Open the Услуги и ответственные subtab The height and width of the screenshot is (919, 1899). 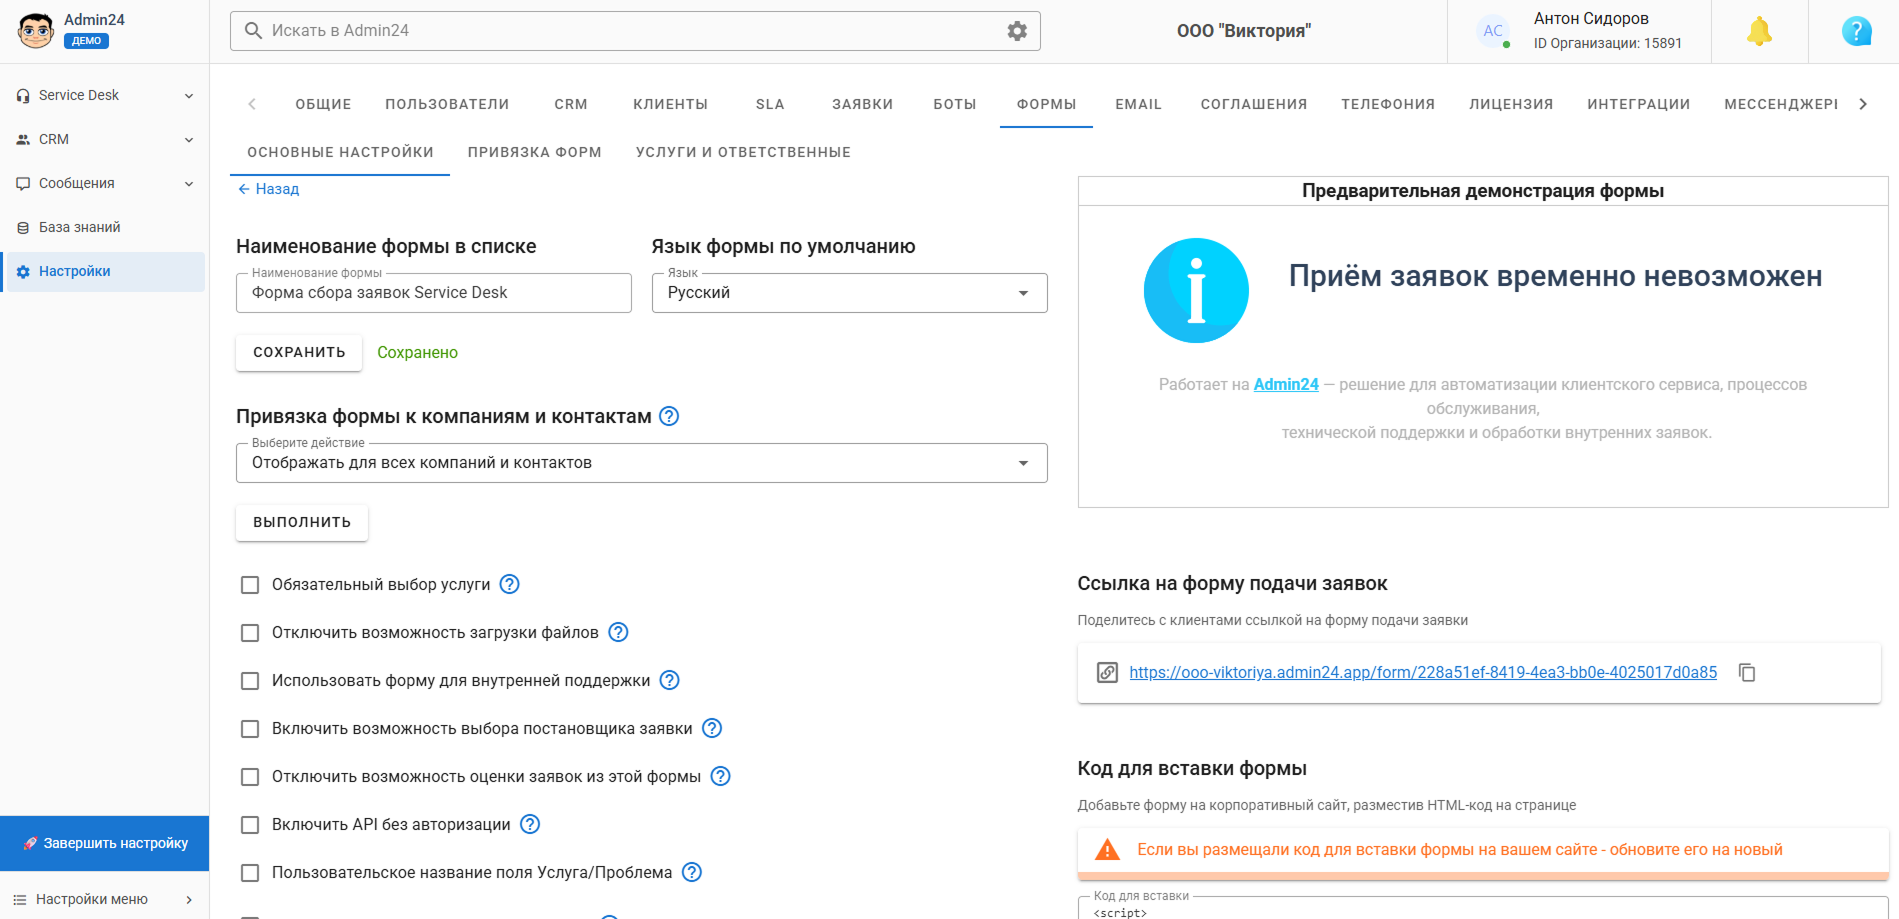(x=743, y=152)
